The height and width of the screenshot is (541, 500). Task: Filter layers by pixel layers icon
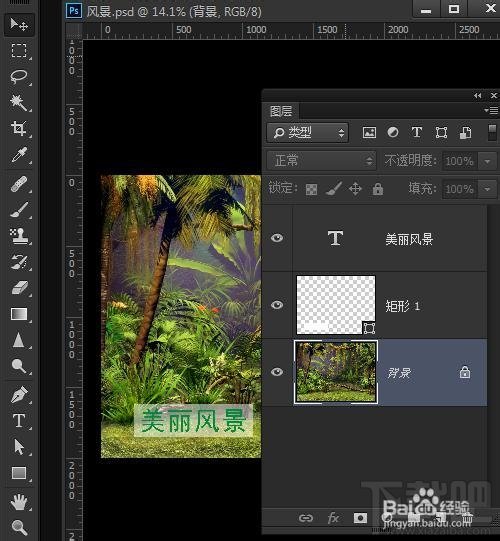tap(369, 132)
